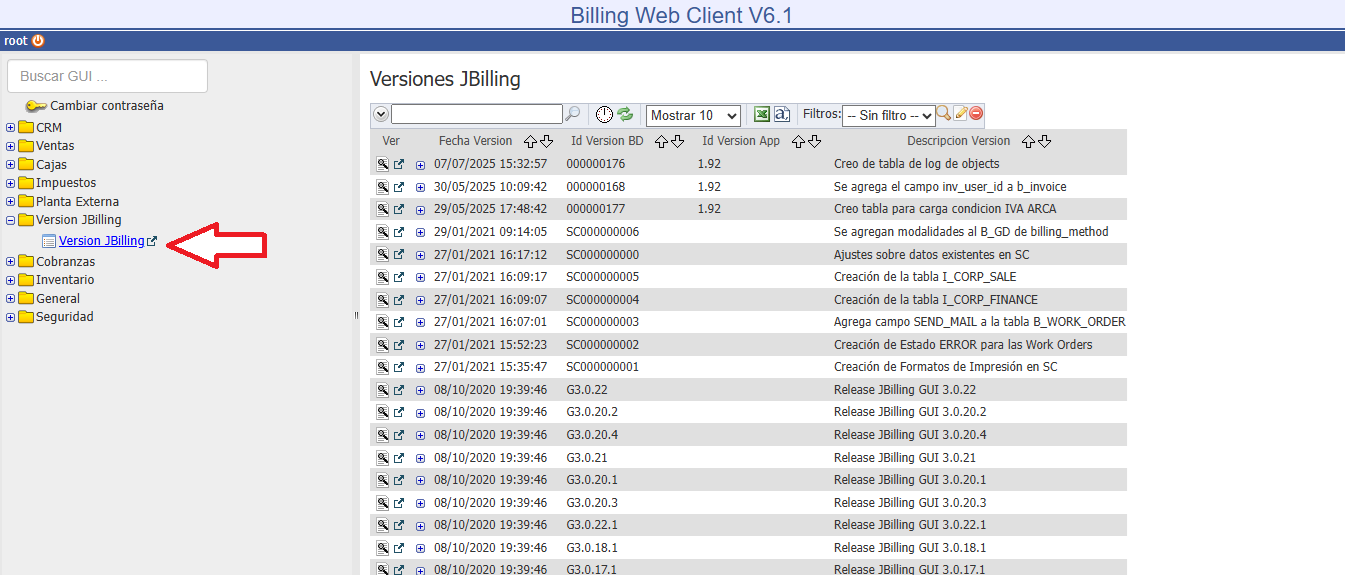Click the view detail icon for row 000000177
The width and height of the screenshot is (1345, 575).
(382, 209)
